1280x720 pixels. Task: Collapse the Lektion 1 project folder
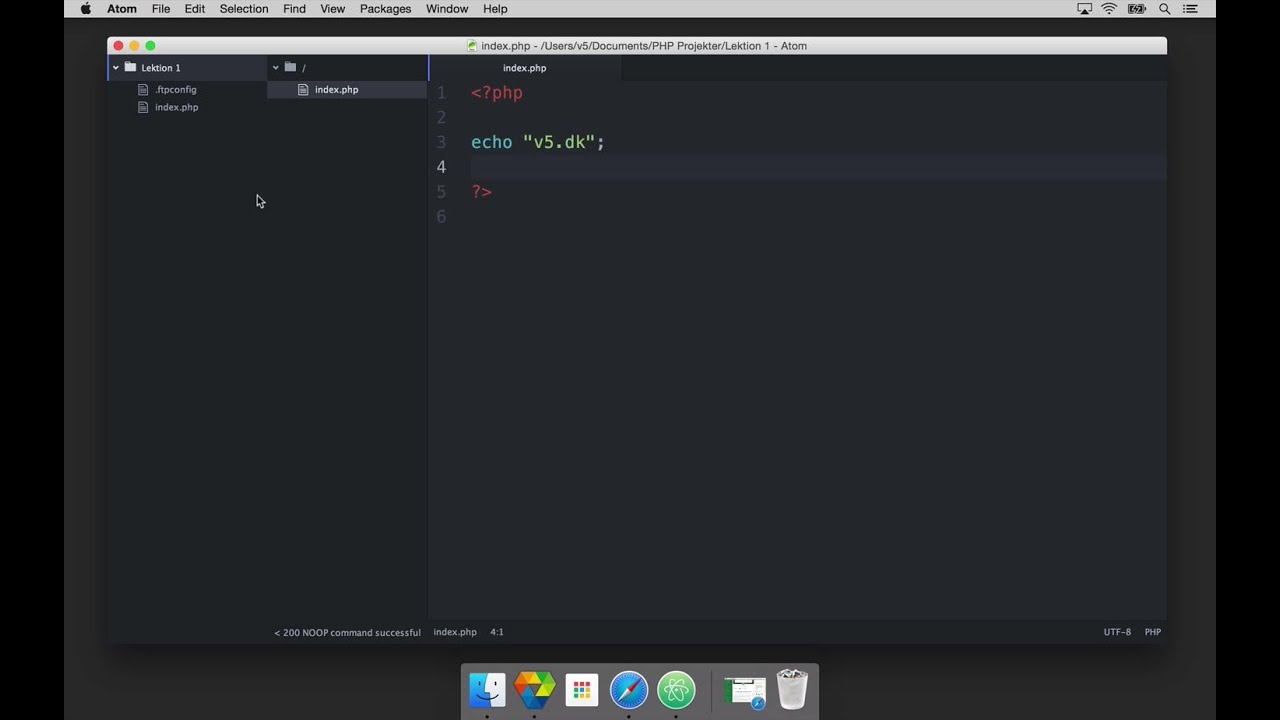[115, 67]
